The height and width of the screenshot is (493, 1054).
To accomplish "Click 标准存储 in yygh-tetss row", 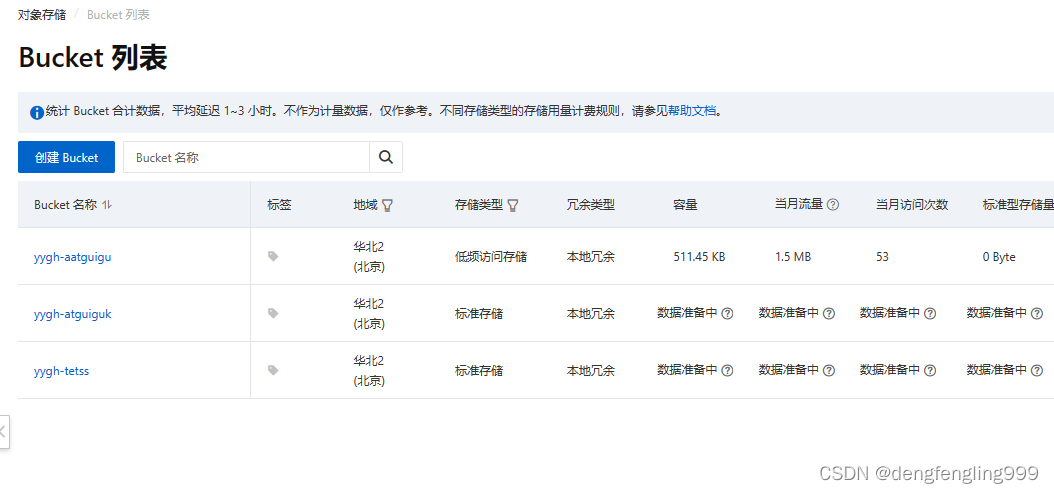I will coord(479,371).
